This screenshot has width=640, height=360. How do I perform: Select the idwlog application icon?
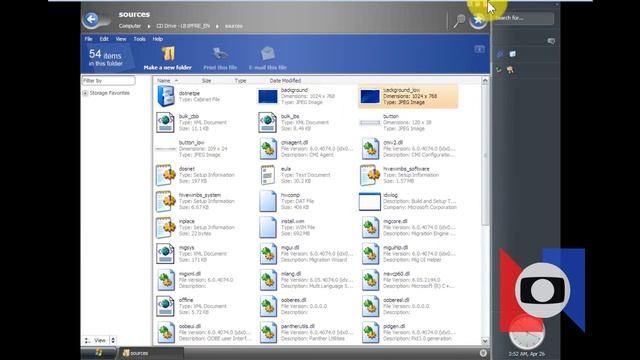point(370,202)
